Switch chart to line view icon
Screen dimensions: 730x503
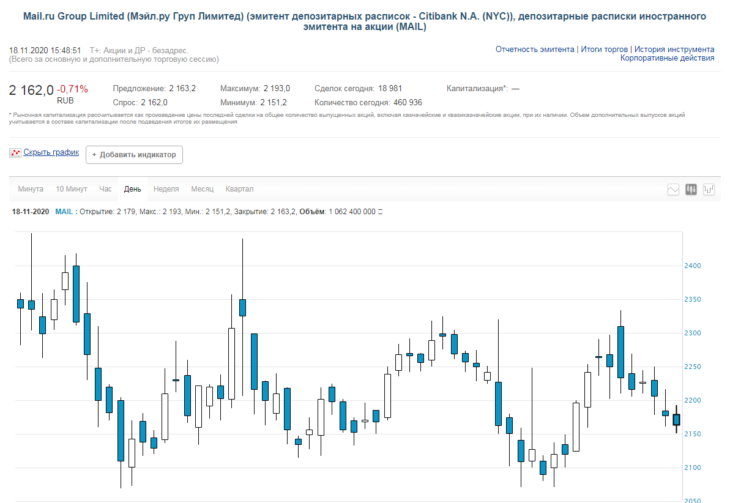tap(673, 190)
